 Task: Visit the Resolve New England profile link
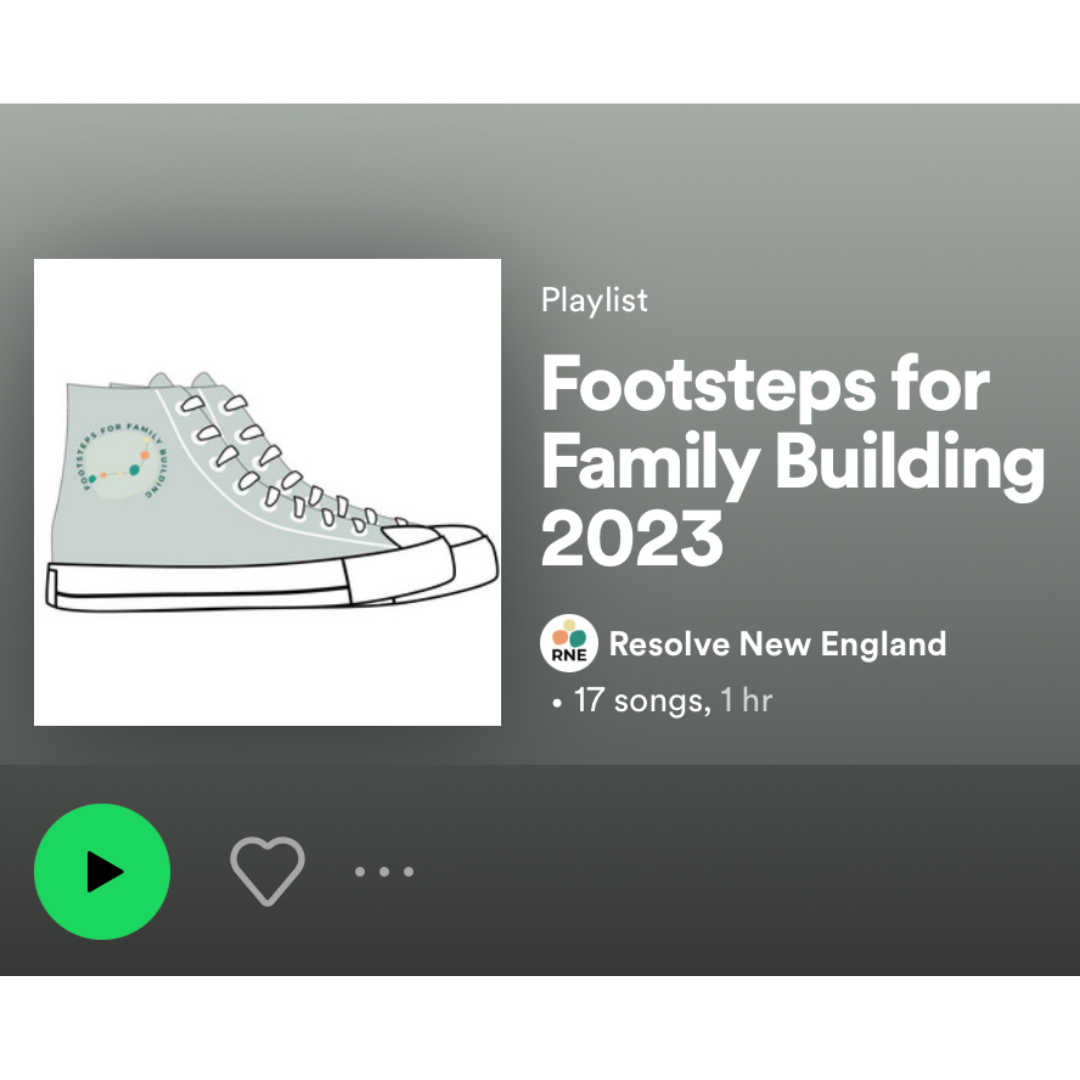[777, 644]
